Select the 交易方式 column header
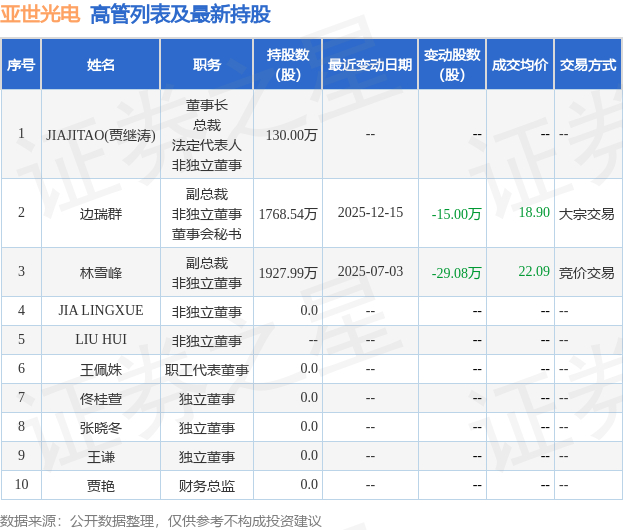 coord(588,64)
